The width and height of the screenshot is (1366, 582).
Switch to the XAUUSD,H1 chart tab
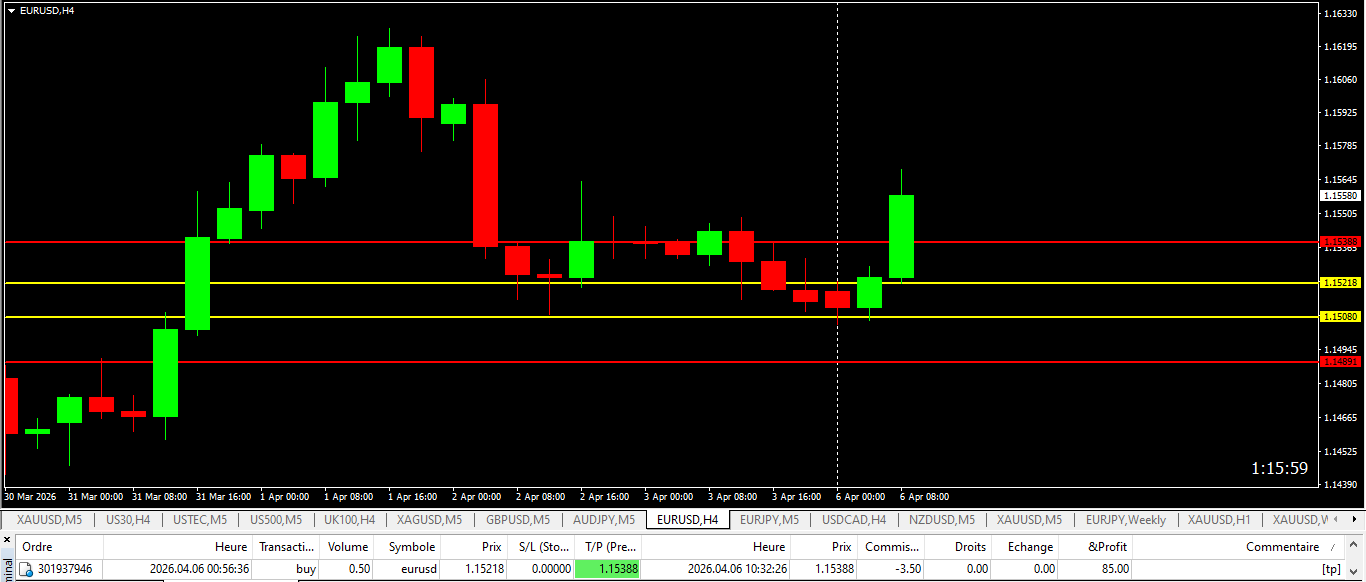click(1218, 520)
